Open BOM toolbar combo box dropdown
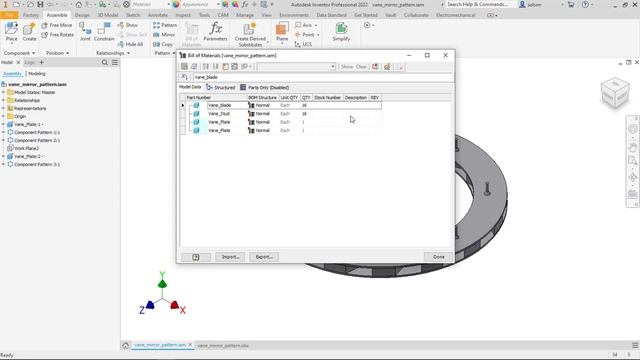This screenshot has height=360, width=640. tap(333, 67)
